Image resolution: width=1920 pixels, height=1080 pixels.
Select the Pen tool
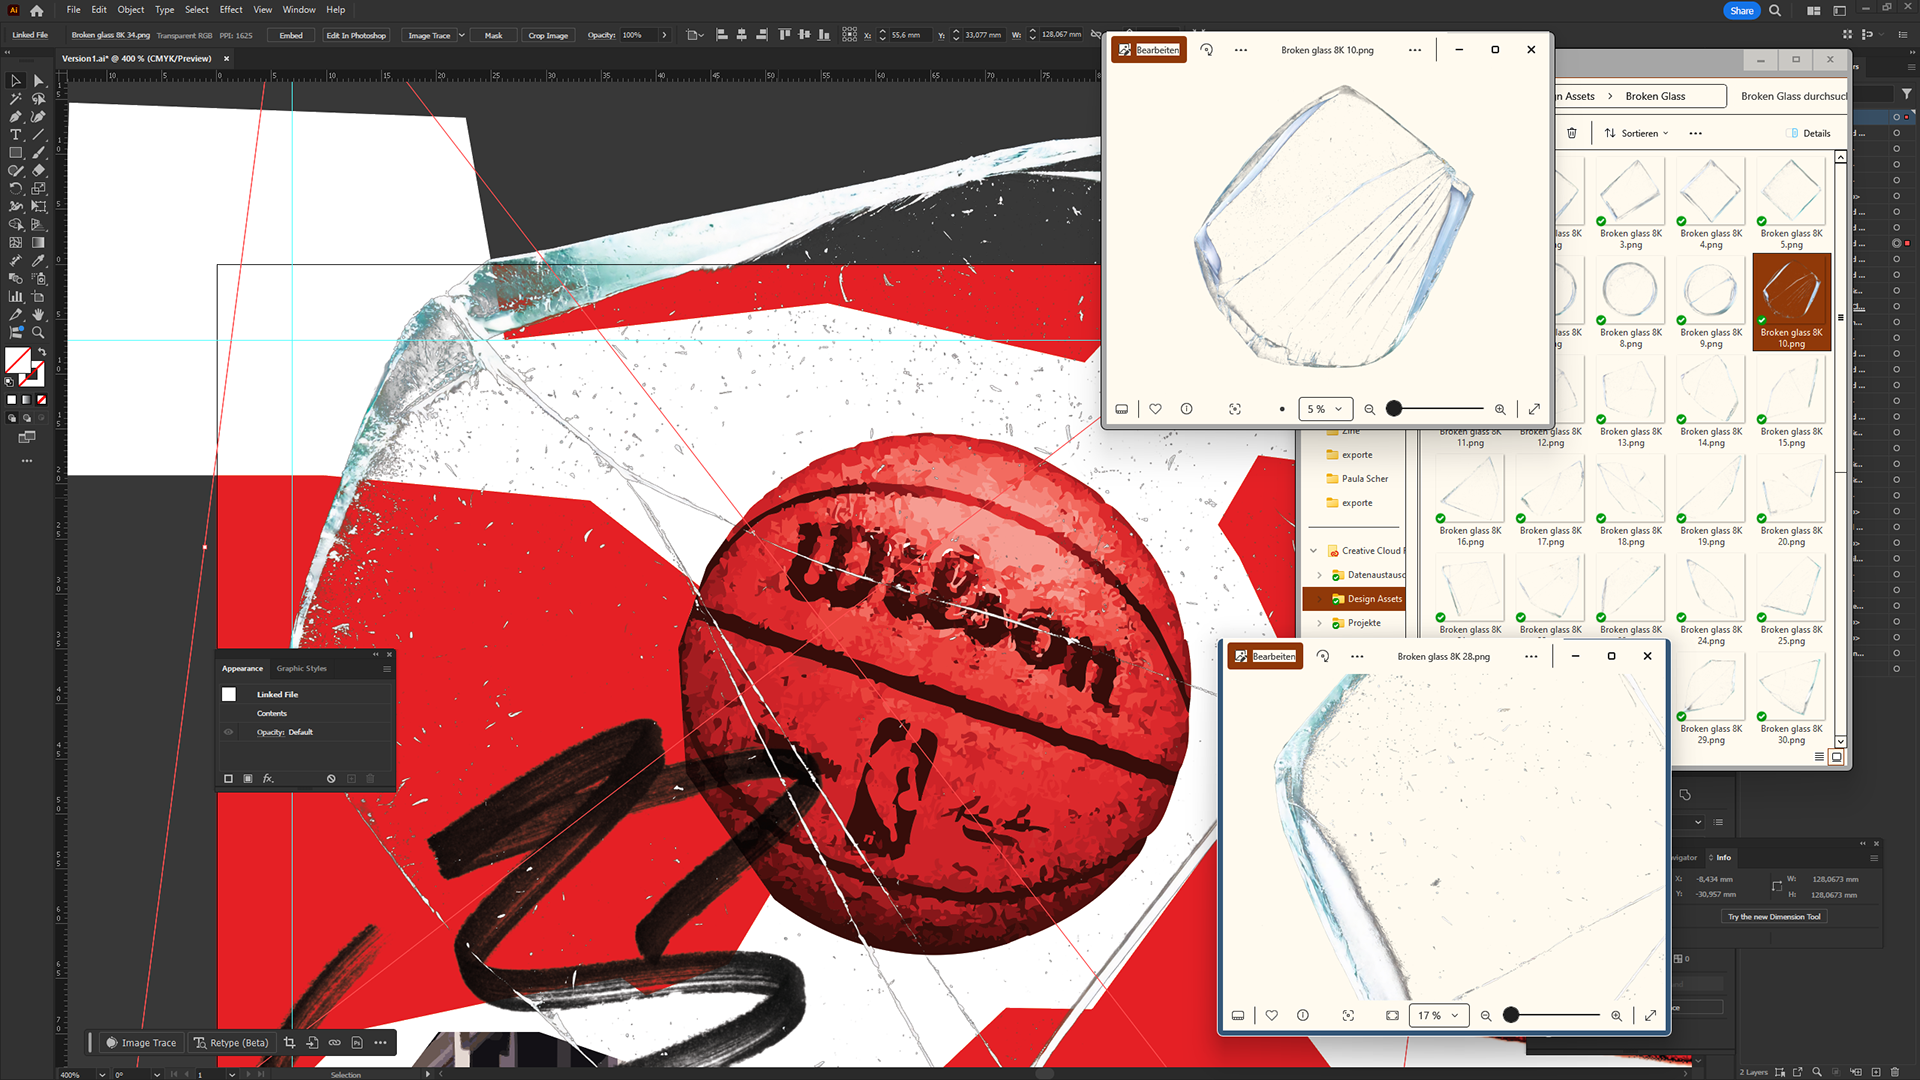[15, 117]
